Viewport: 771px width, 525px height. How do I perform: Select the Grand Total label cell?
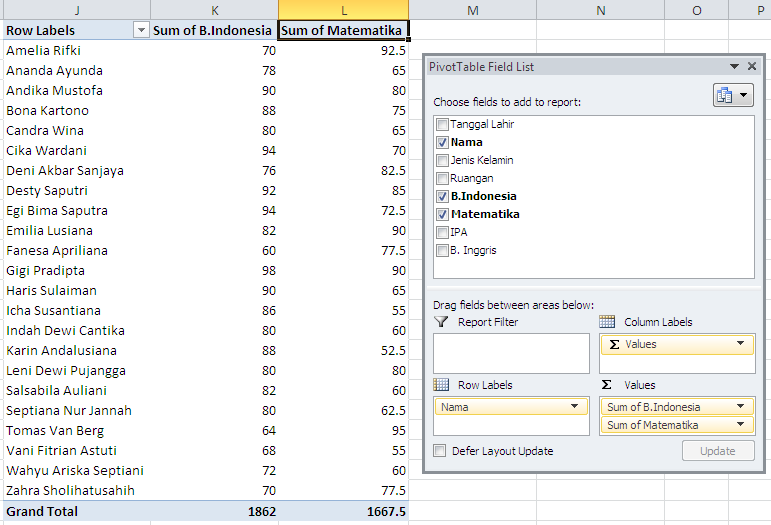coord(77,511)
